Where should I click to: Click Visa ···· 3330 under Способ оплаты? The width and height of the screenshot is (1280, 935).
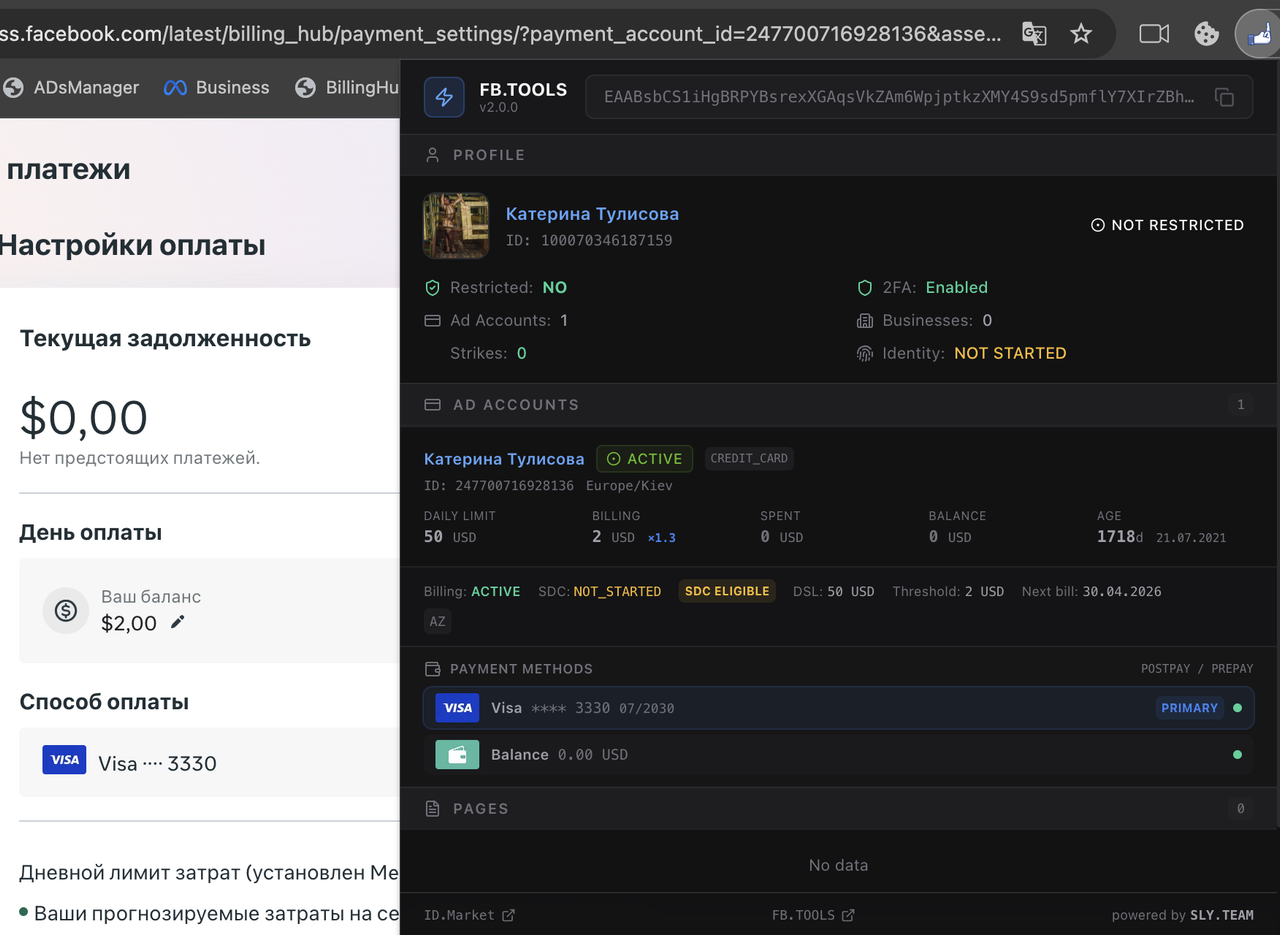pos(157,764)
